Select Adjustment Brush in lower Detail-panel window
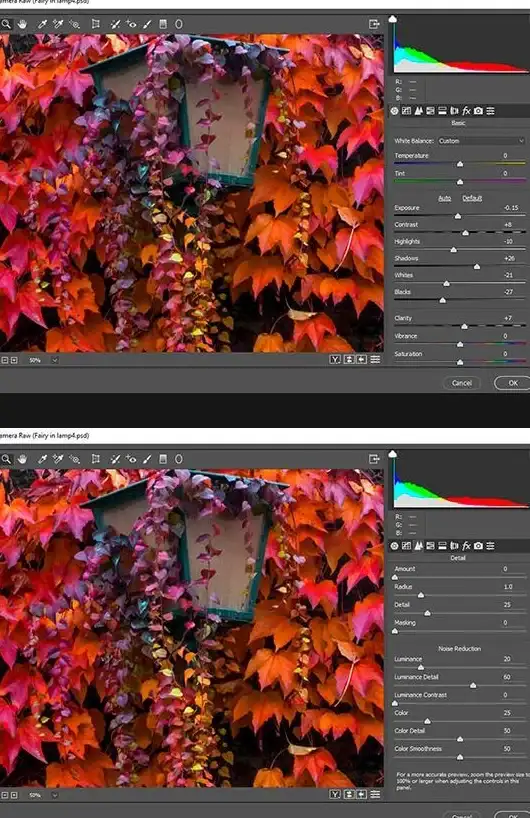Viewport: 530px width, 818px height. pos(147,459)
